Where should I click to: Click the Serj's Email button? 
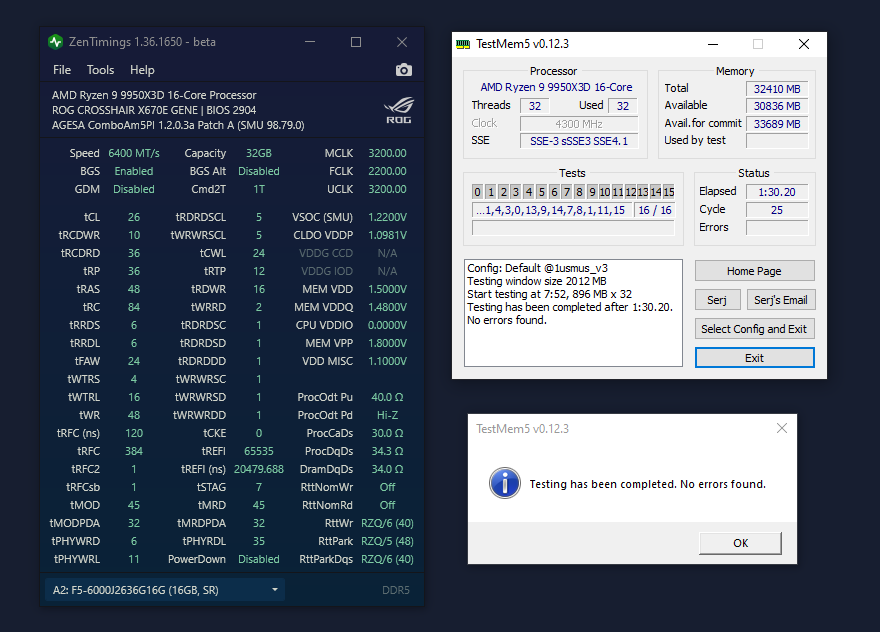780,300
